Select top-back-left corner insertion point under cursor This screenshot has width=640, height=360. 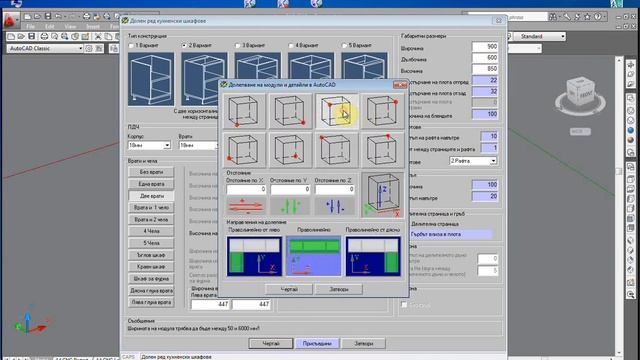click(336, 111)
